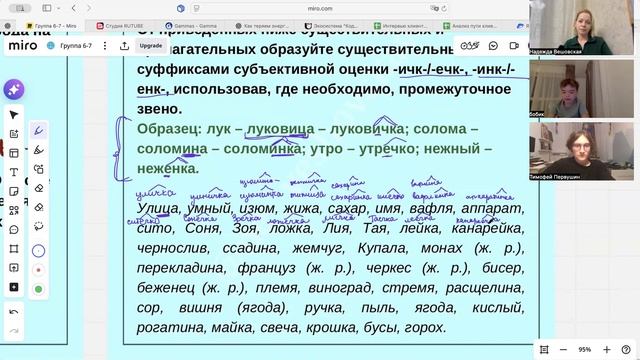The height and width of the screenshot is (360, 640).
Task: Go forward with the browser forward arrow
Action: point(89,8)
